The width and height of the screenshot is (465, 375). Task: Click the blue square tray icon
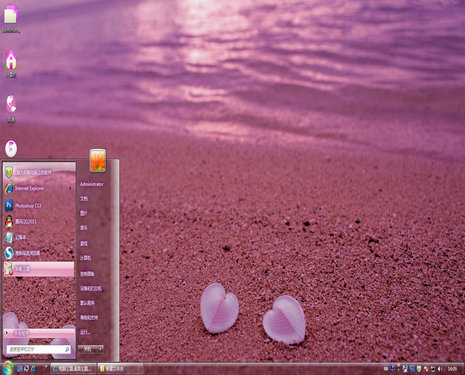[412, 368]
